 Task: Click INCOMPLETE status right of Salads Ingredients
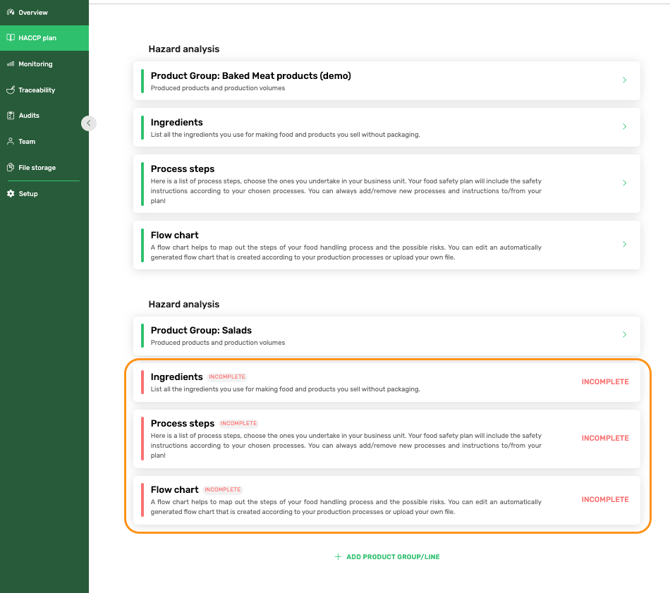(605, 382)
